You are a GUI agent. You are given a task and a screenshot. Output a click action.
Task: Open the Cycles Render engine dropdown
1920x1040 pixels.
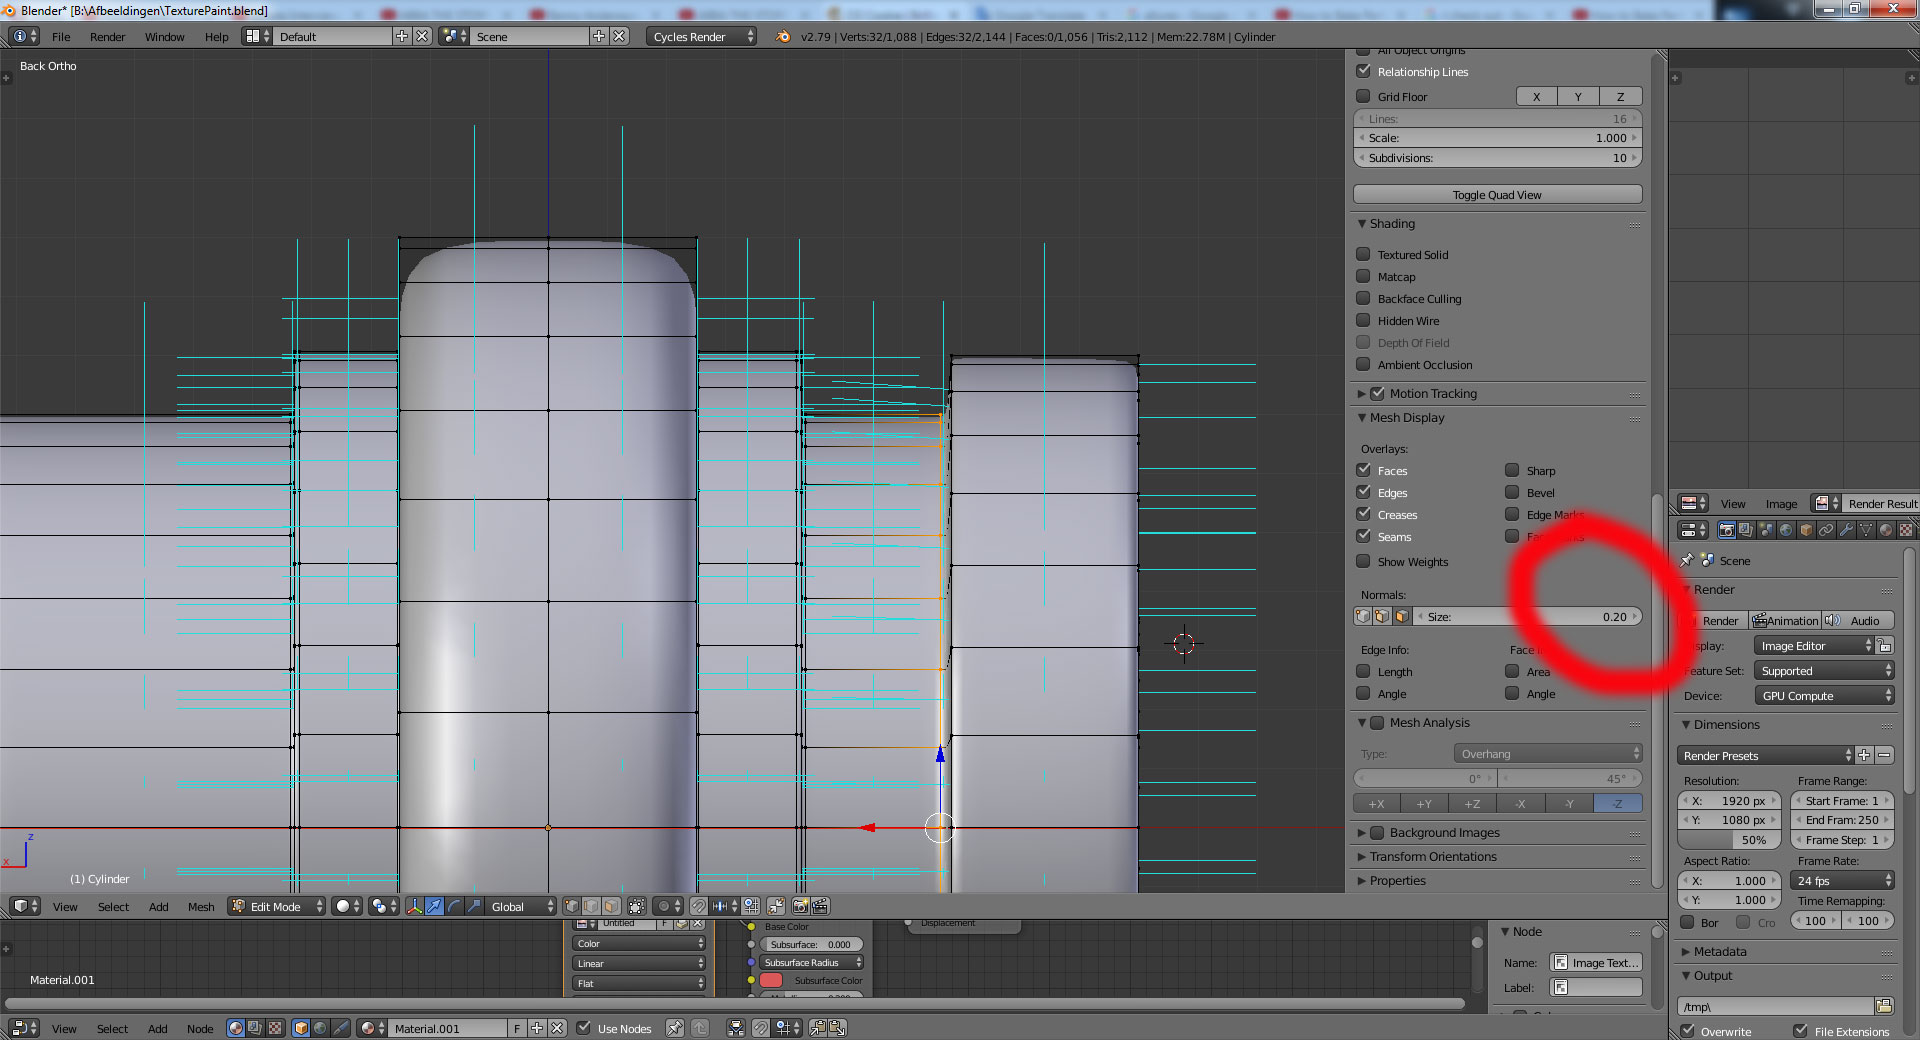tap(700, 36)
